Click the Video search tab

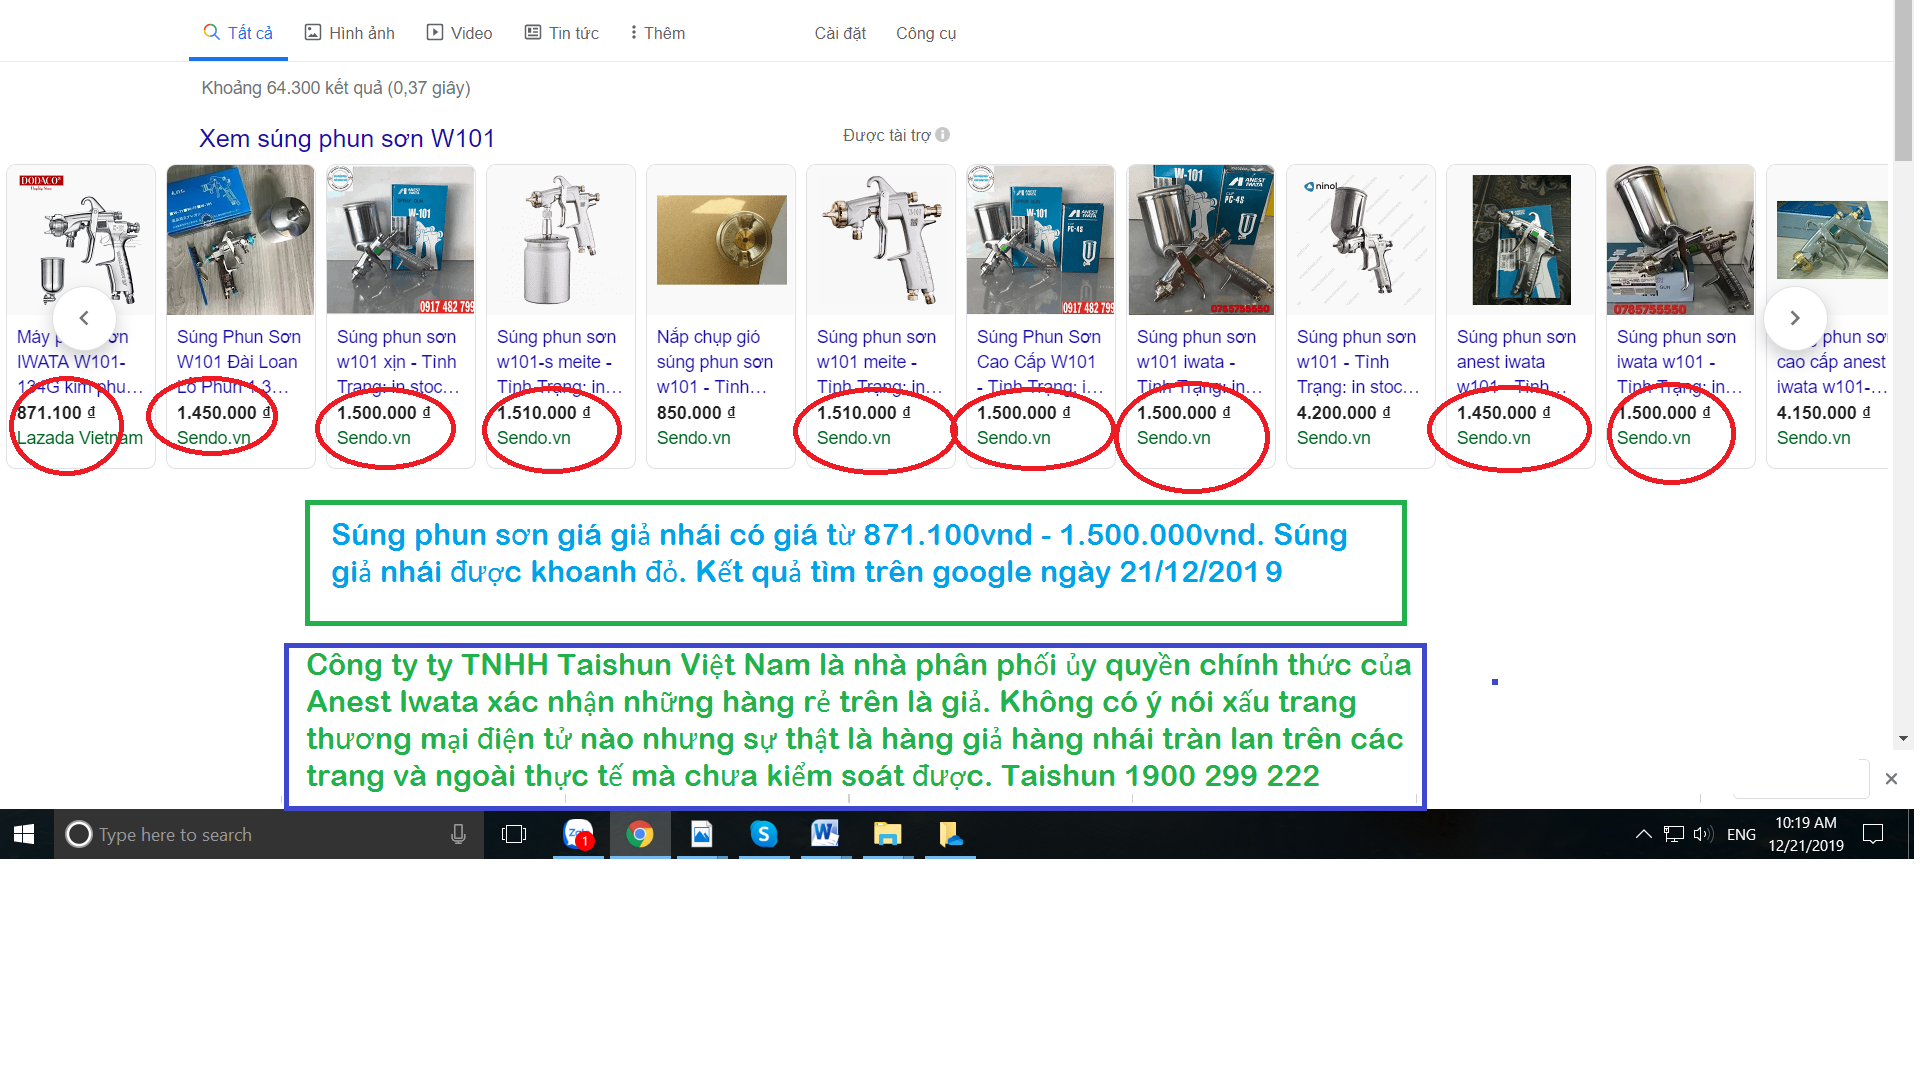tap(460, 33)
